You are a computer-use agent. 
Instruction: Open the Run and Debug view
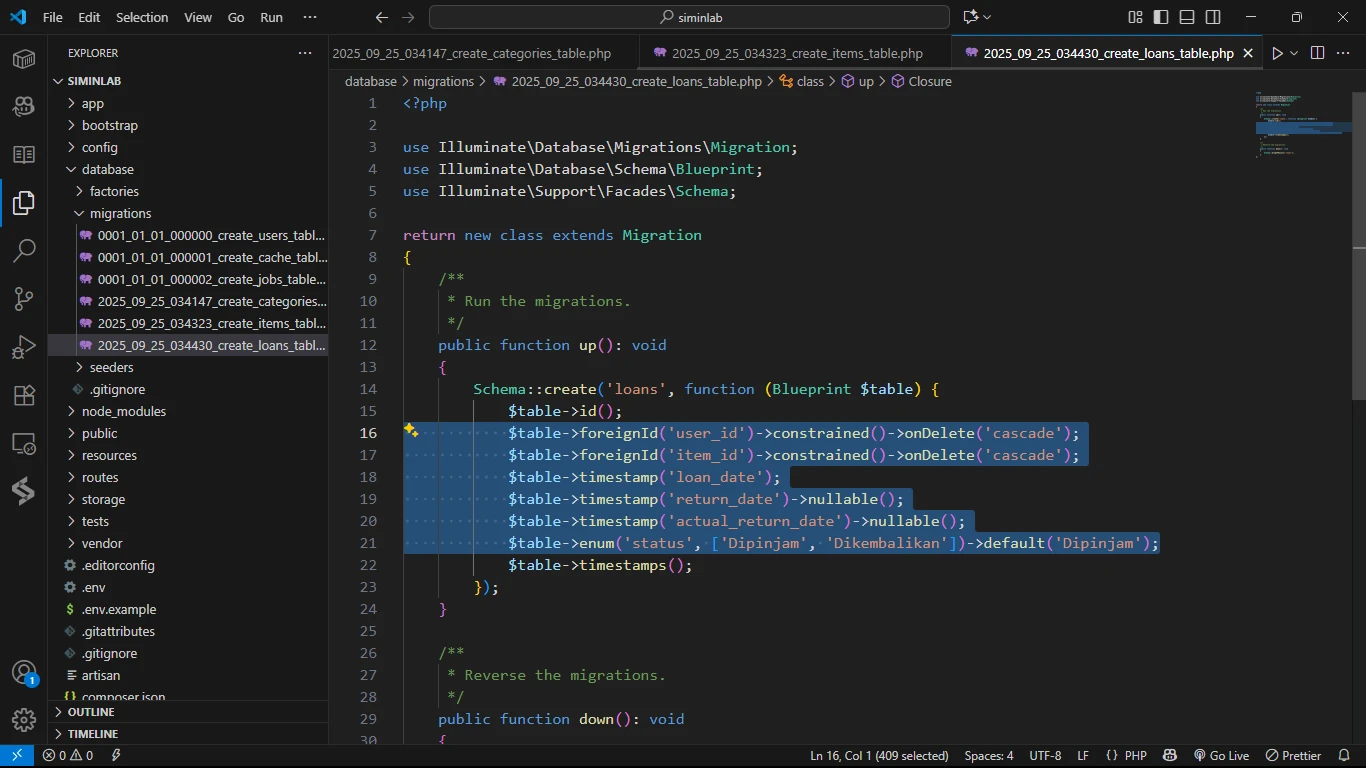[24, 347]
